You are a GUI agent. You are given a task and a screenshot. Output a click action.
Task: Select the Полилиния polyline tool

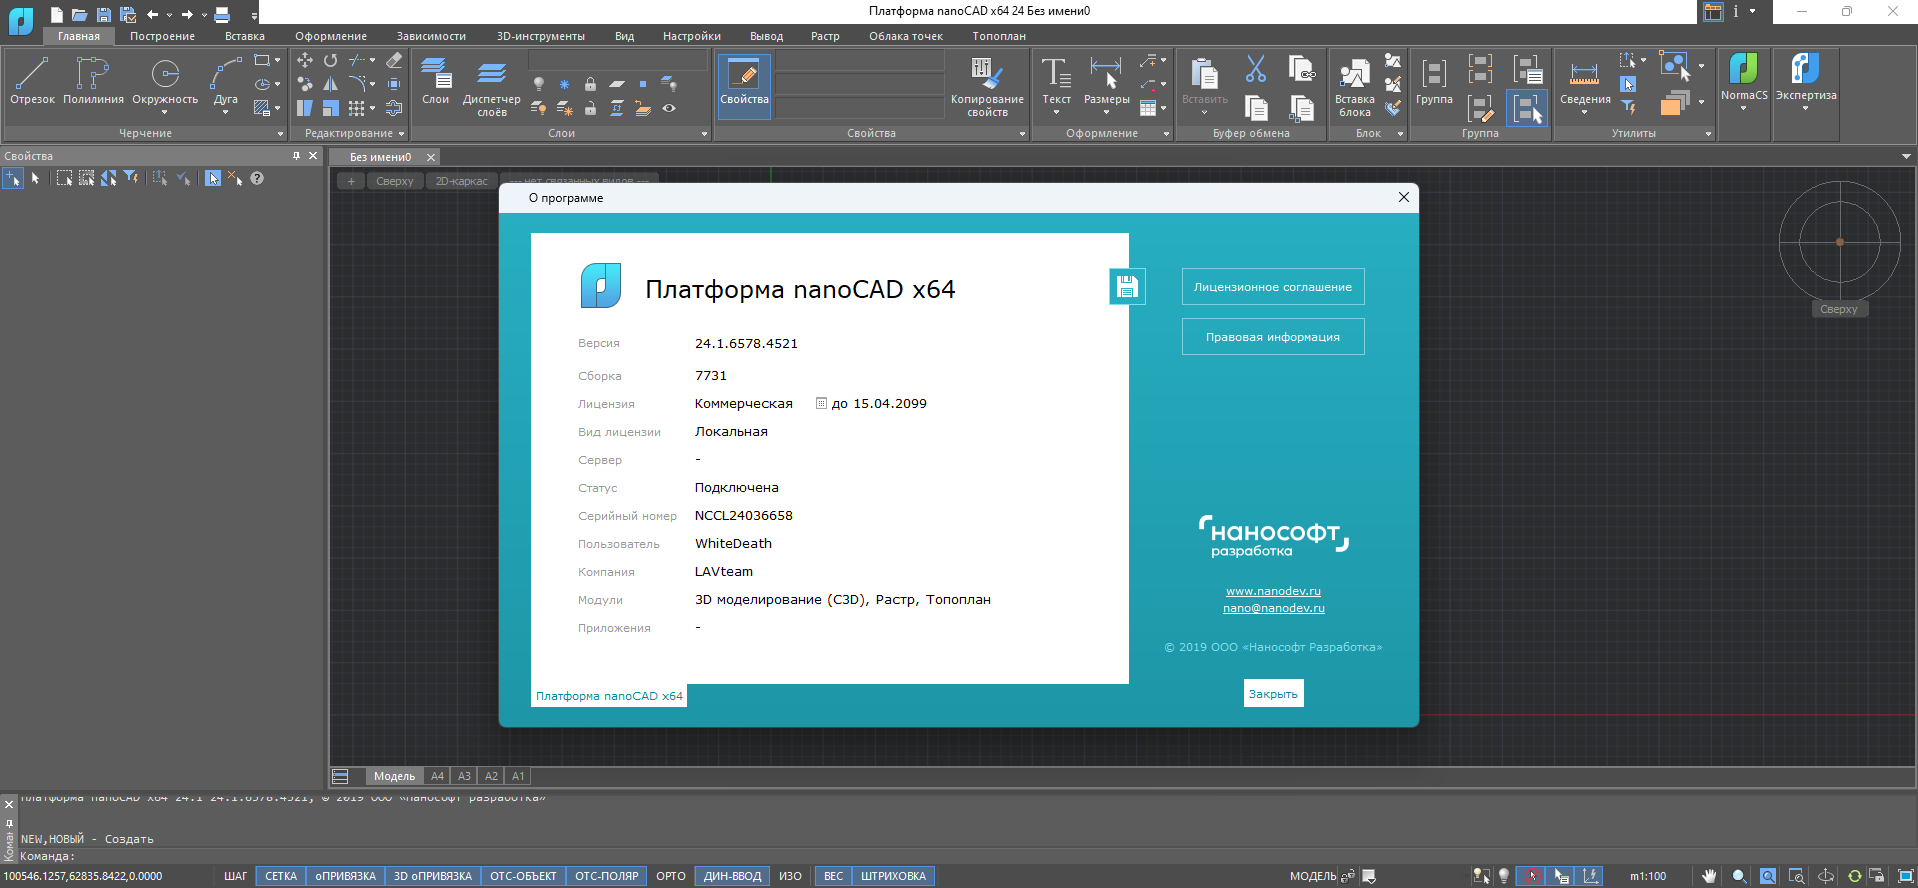pyautogui.click(x=93, y=80)
